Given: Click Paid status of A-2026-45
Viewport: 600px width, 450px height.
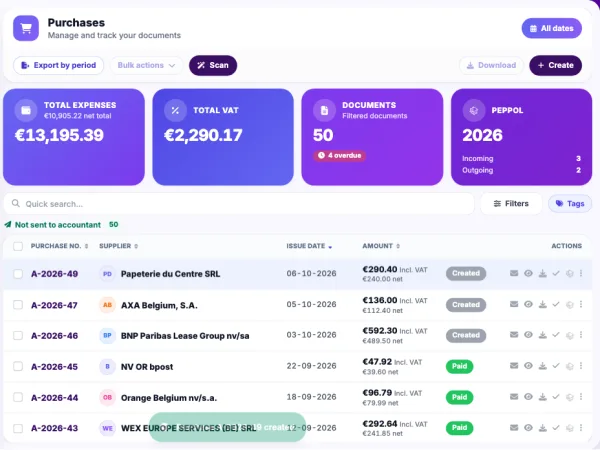Looking at the screenshot, I should click(459, 366).
